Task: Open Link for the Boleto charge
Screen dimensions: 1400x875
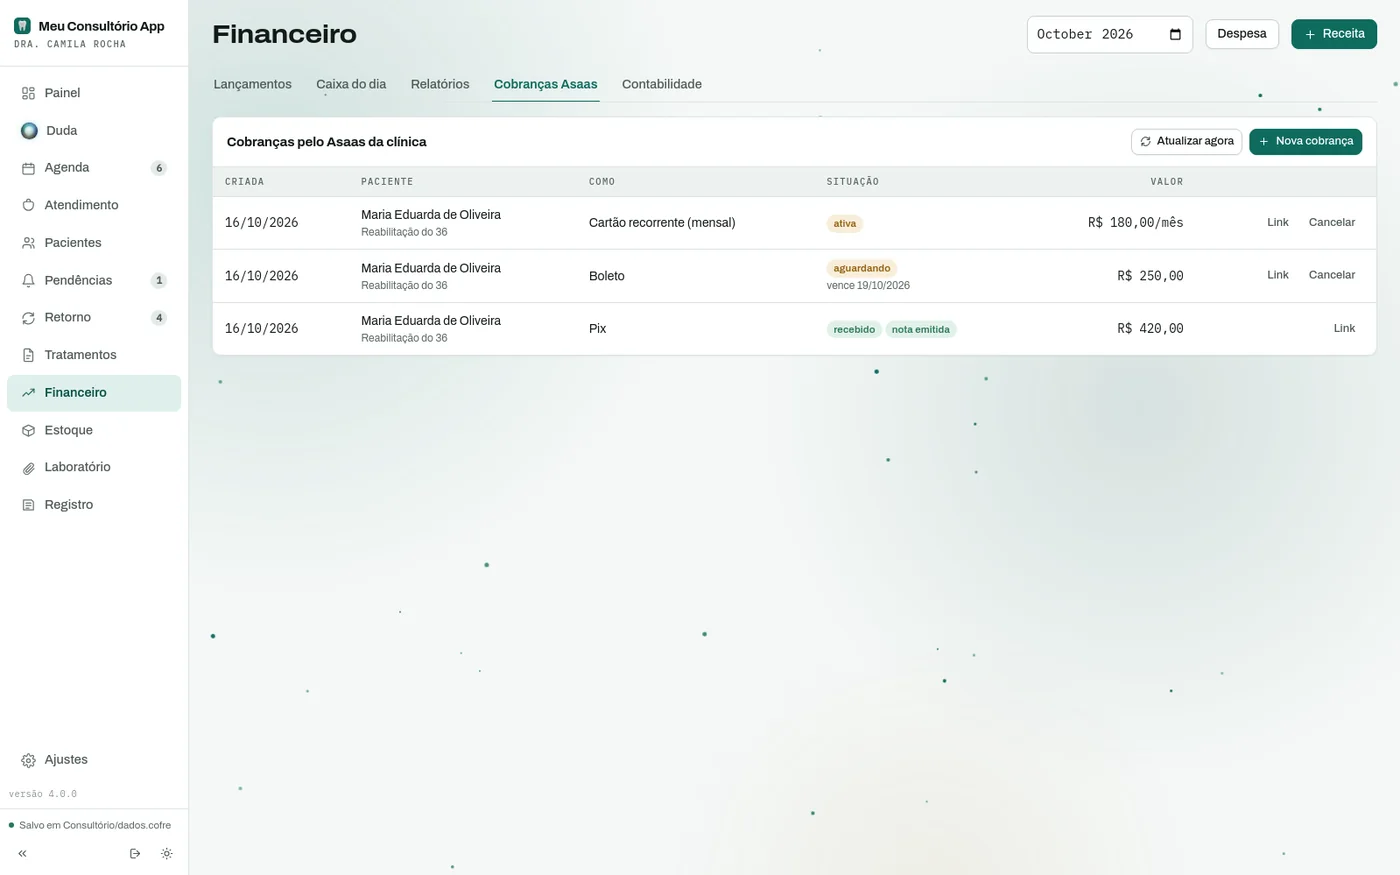Action: [x=1278, y=275]
